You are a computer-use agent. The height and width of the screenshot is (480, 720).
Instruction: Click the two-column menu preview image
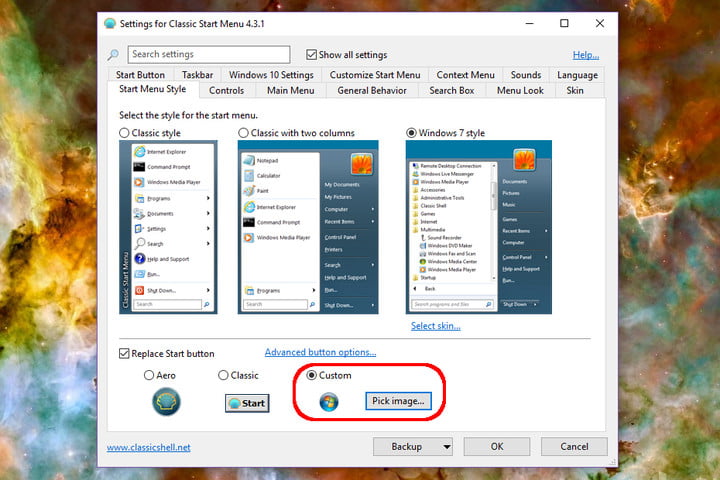coord(308,227)
